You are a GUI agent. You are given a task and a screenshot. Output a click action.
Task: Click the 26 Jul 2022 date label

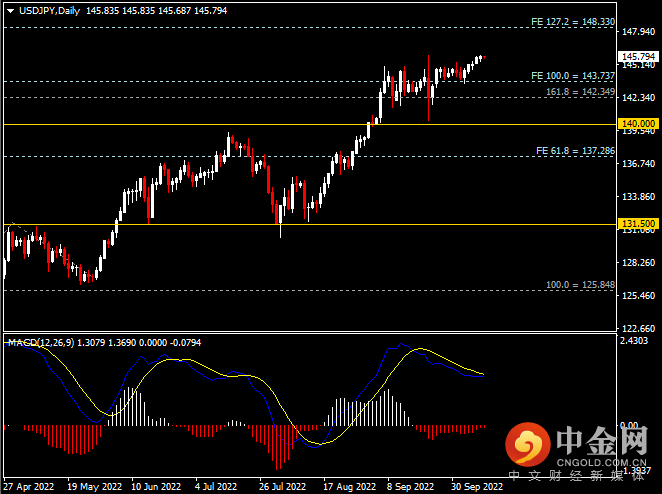[x=282, y=486]
